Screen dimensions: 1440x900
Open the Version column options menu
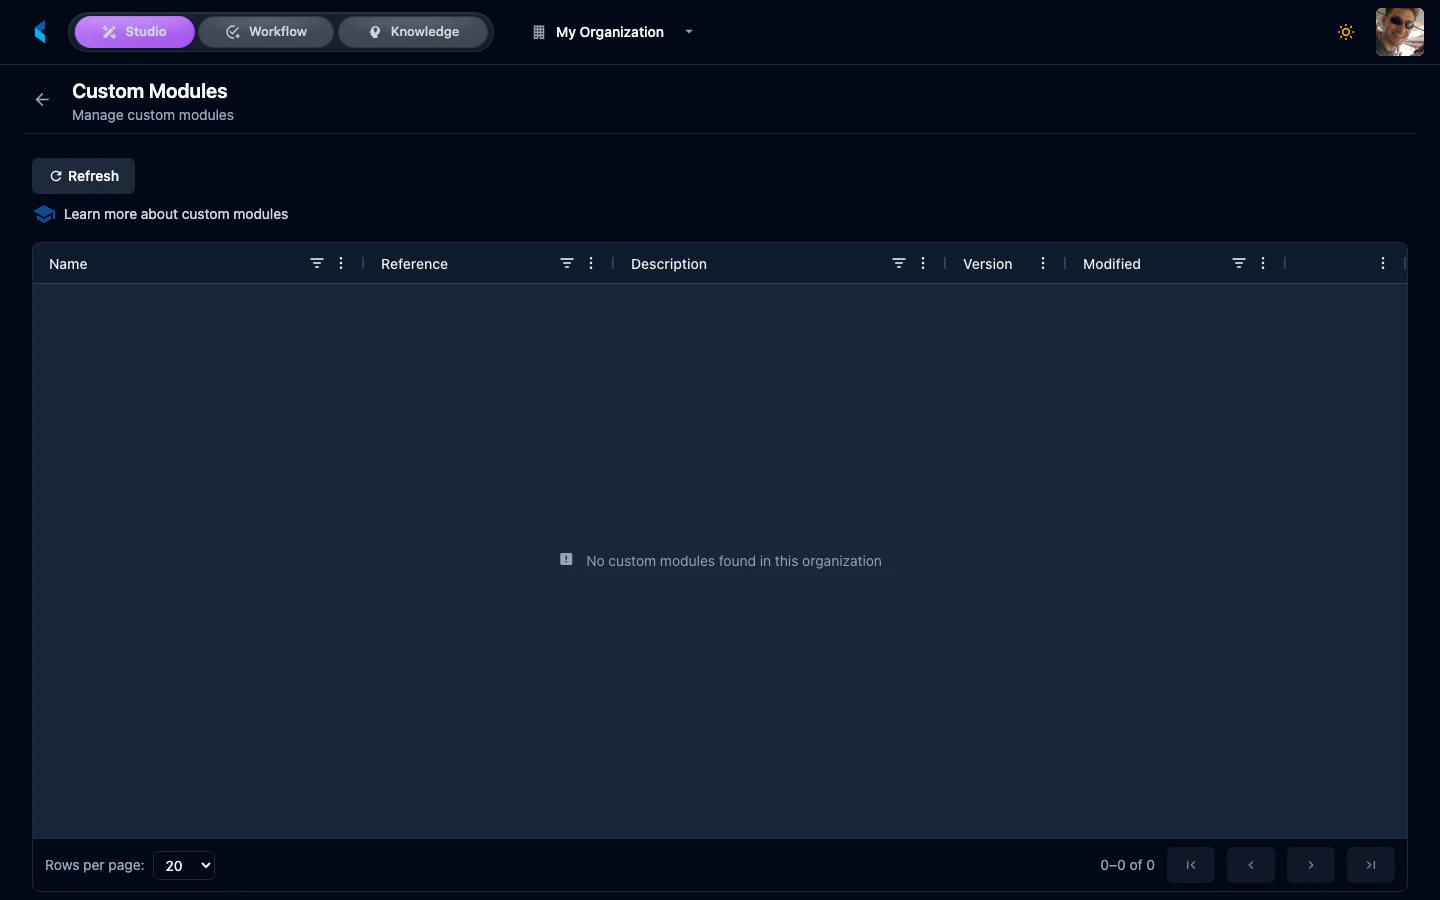click(1043, 263)
